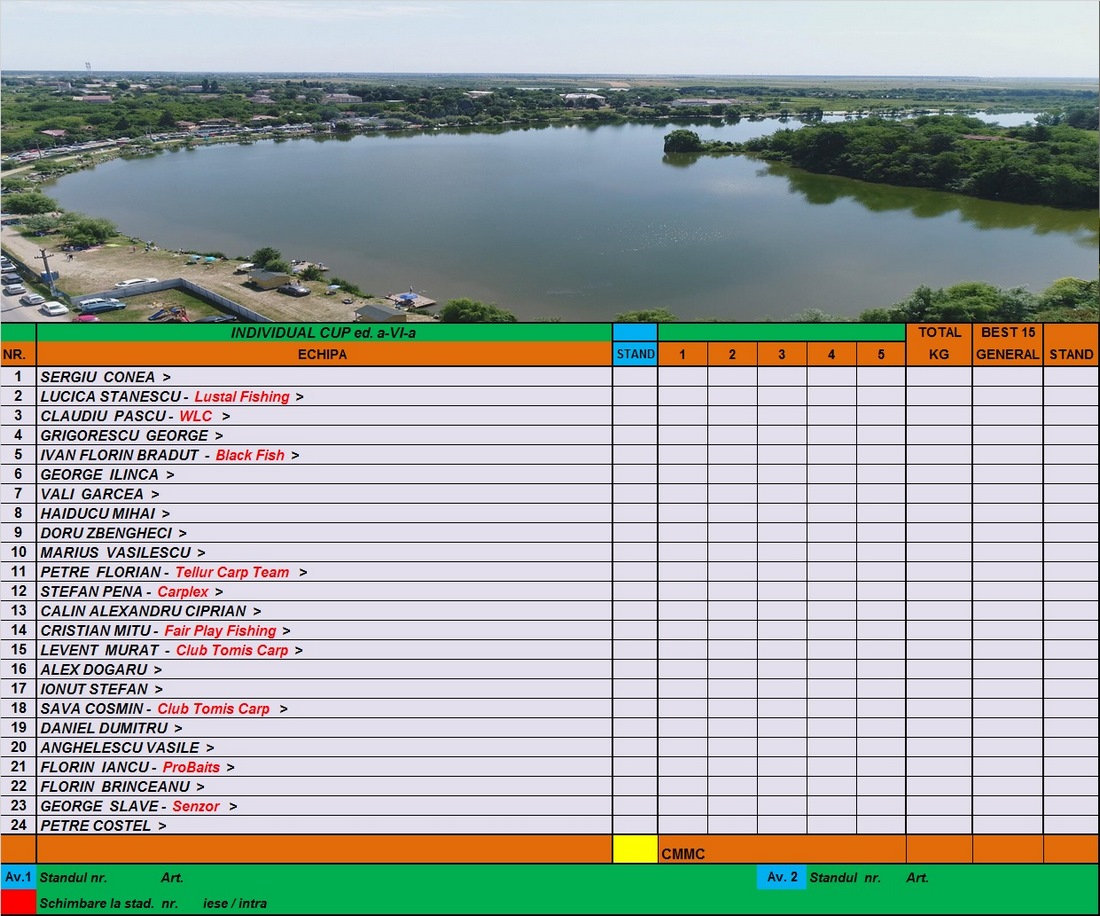Select the INDIVIDUAL CUP ed. a-VI-a title cell
1100x916 pixels.
point(323,332)
